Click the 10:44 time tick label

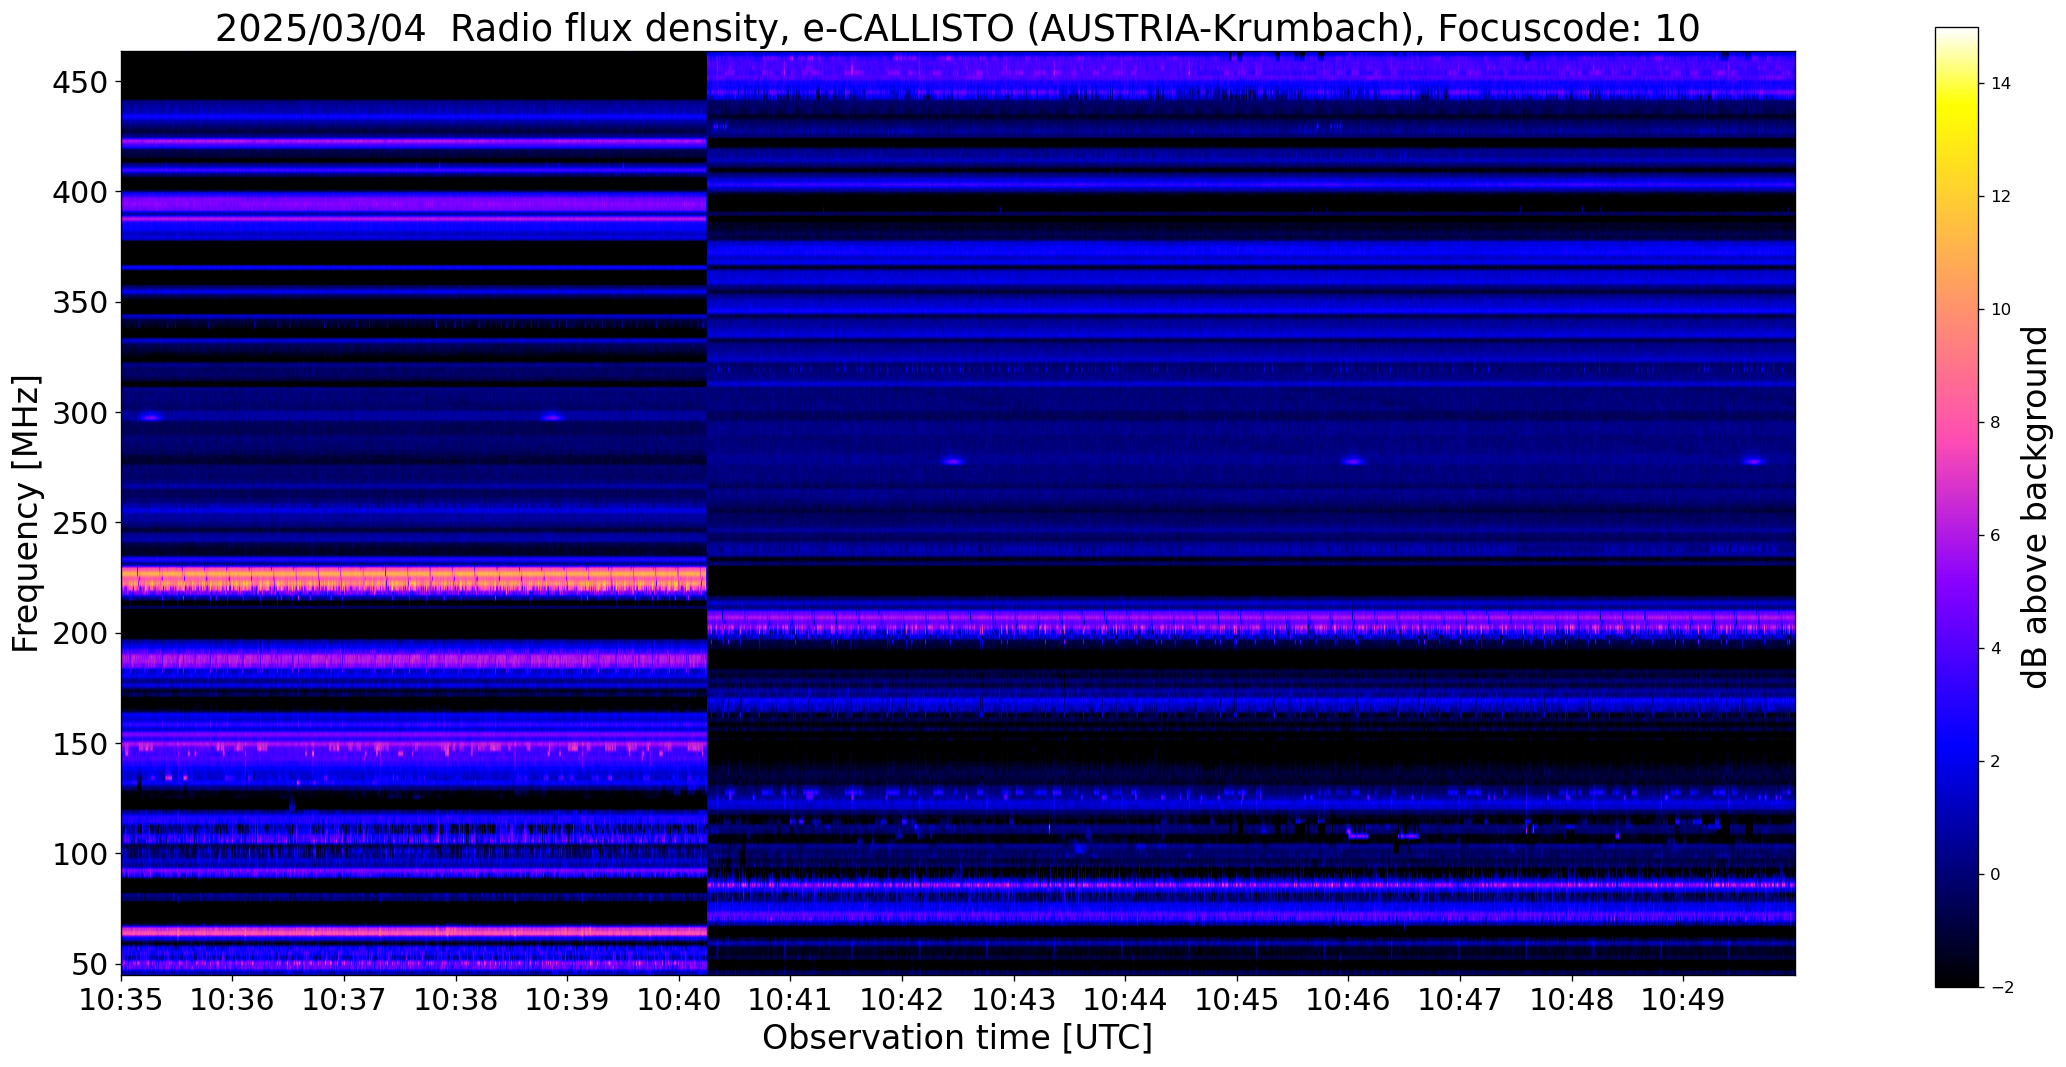click(x=1126, y=1000)
